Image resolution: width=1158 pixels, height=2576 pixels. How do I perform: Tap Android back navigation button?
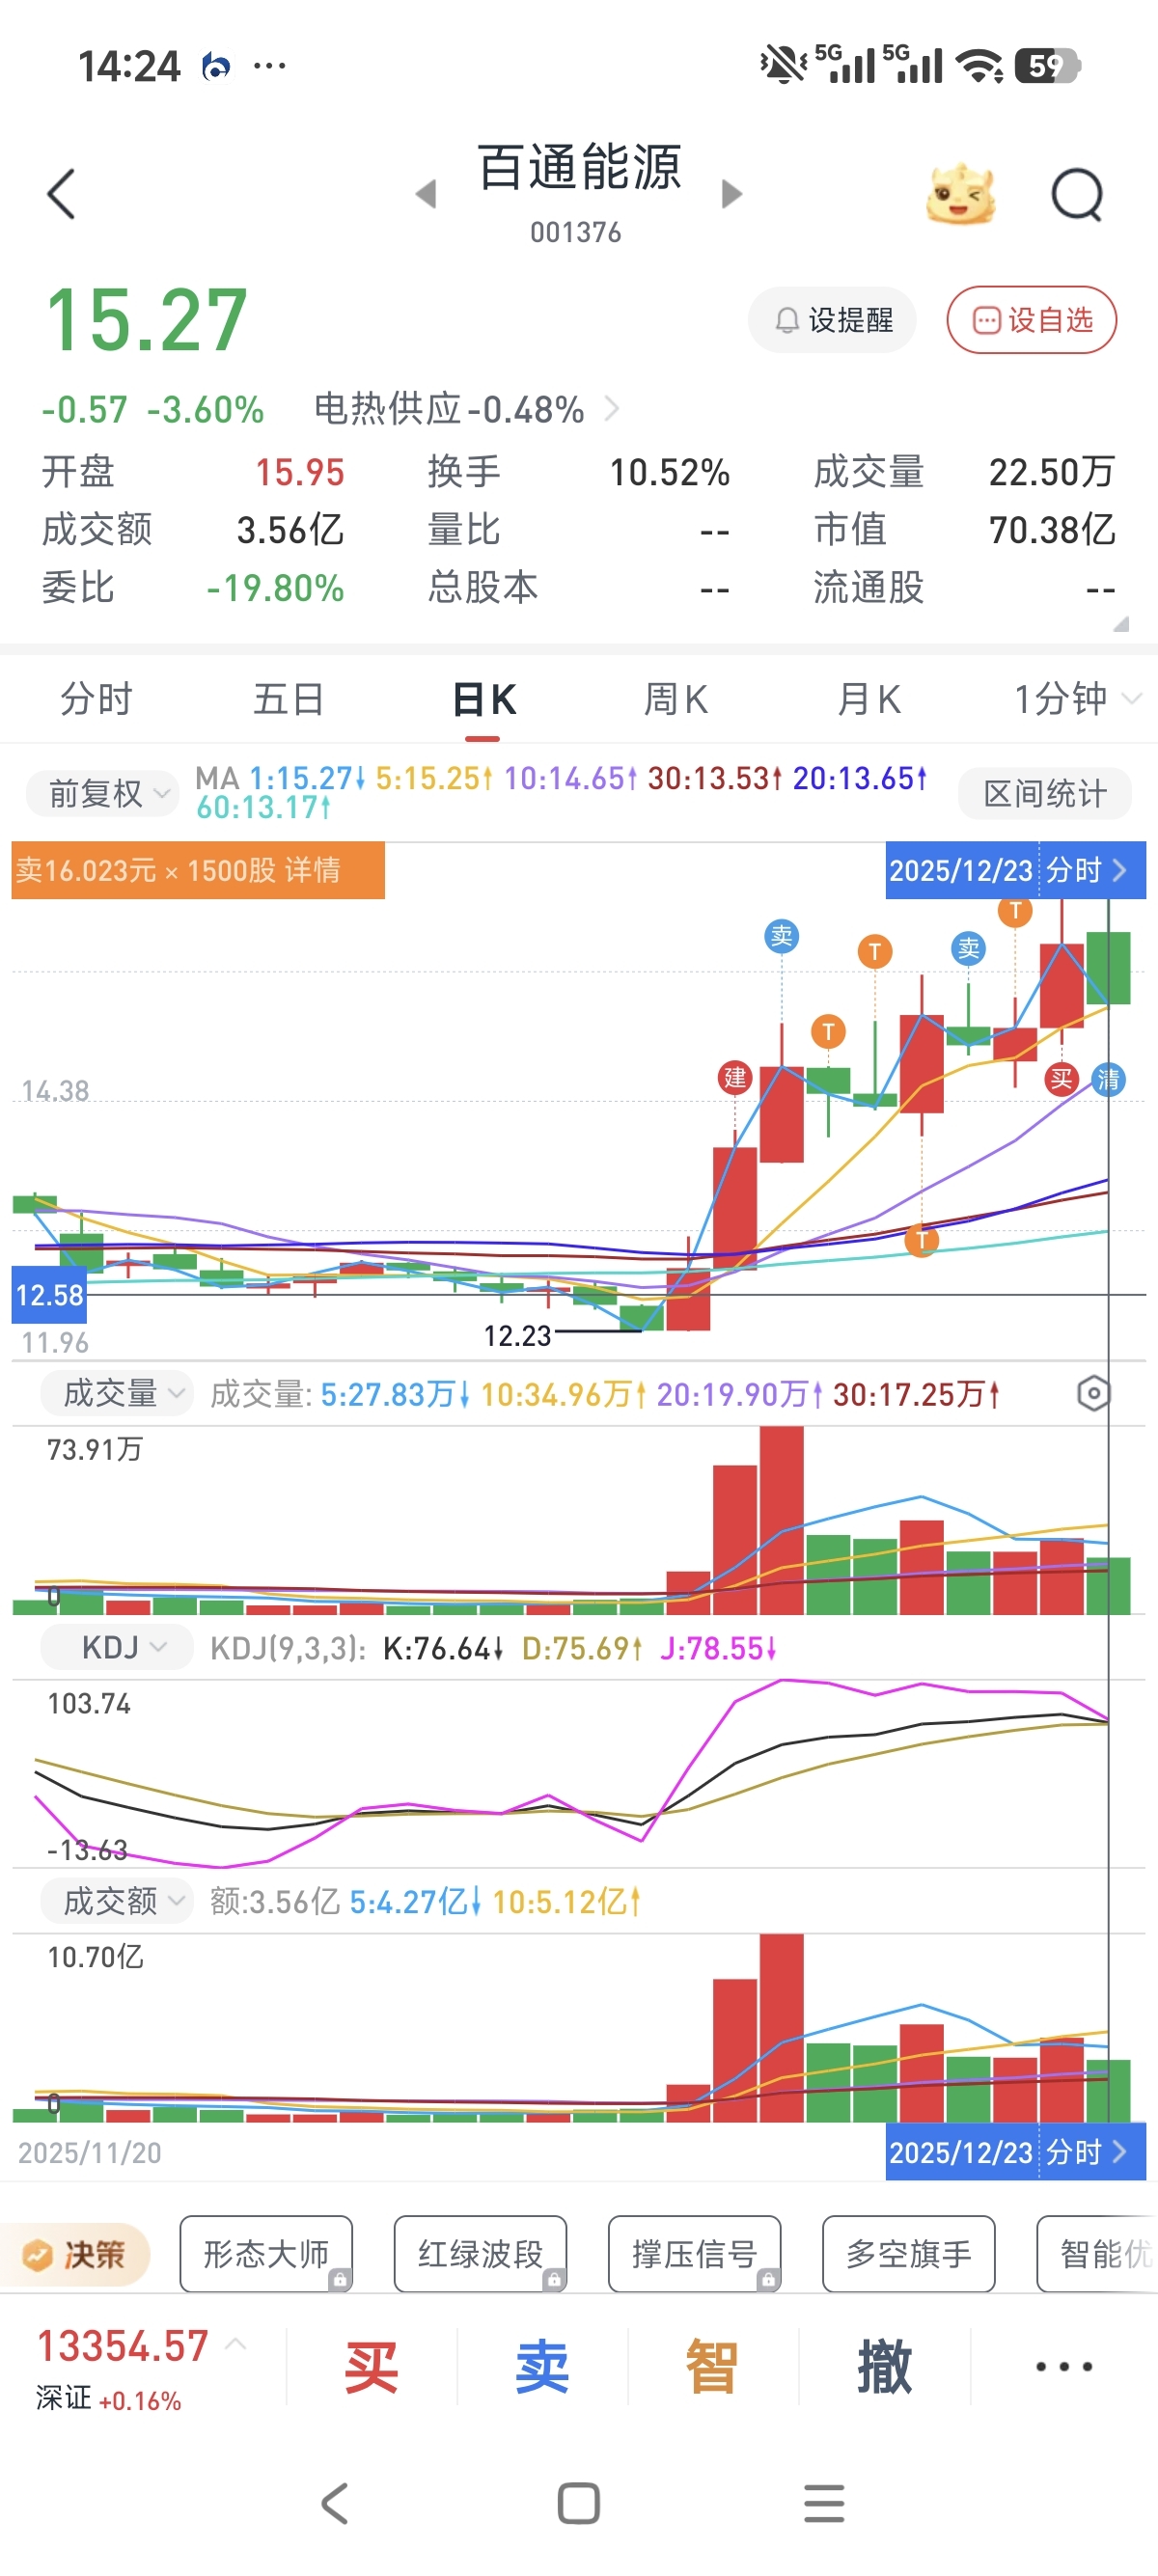[334, 2503]
